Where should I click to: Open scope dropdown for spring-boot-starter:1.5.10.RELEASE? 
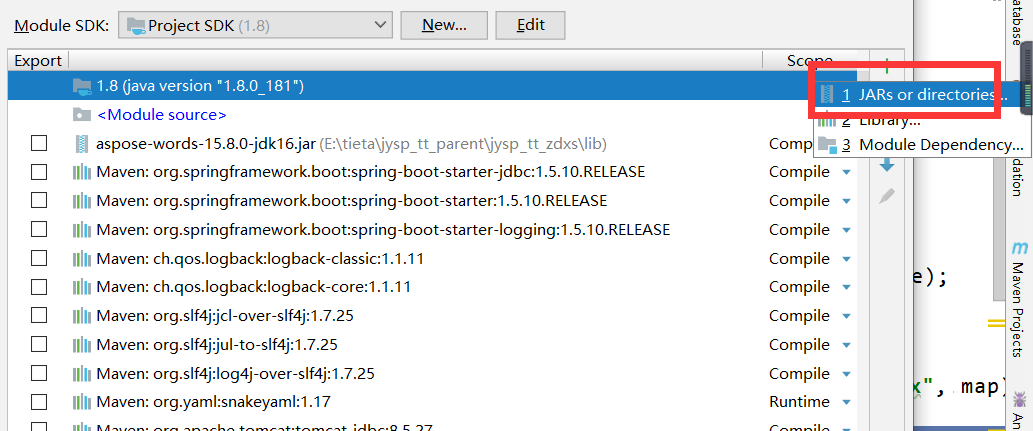[x=847, y=202]
